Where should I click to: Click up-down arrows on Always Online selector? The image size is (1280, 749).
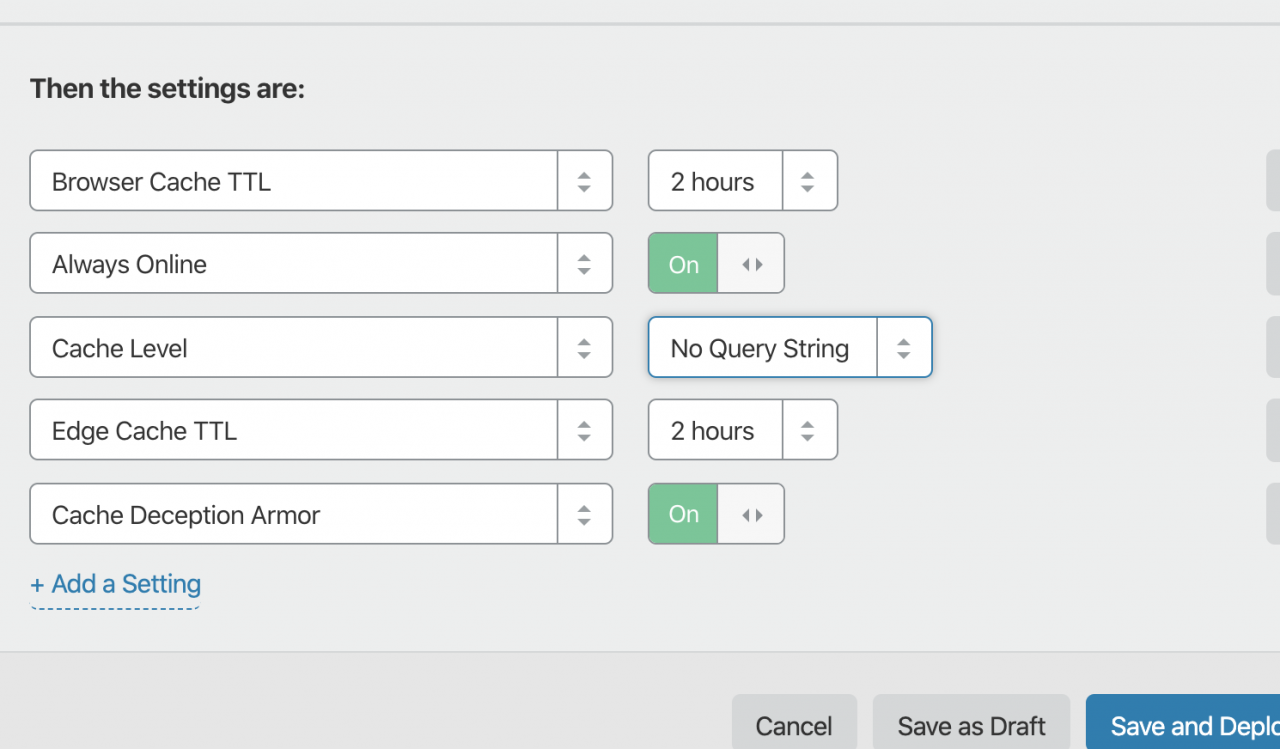pyautogui.click(x=584, y=264)
